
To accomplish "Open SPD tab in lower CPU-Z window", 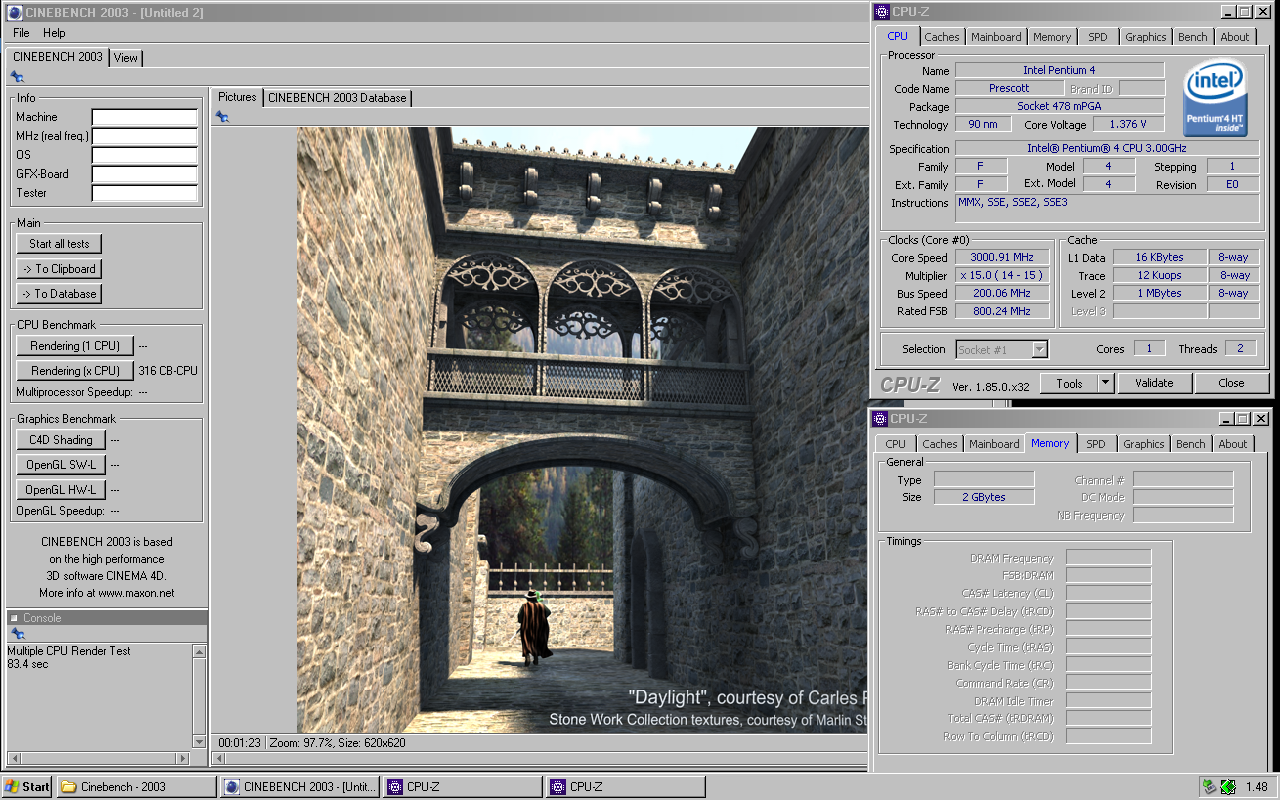I will 1096,444.
